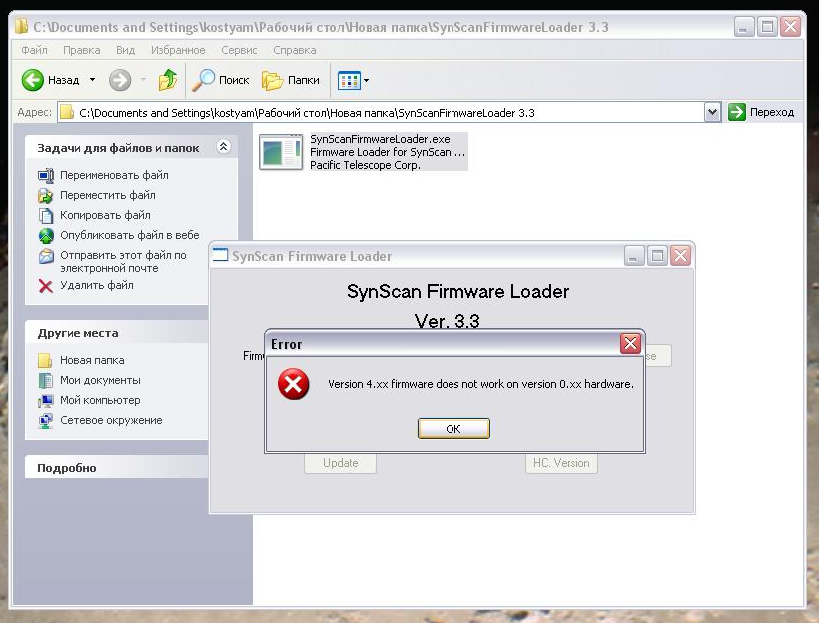Open the Справка menu
This screenshot has height=623, width=819.
tap(295, 50)
